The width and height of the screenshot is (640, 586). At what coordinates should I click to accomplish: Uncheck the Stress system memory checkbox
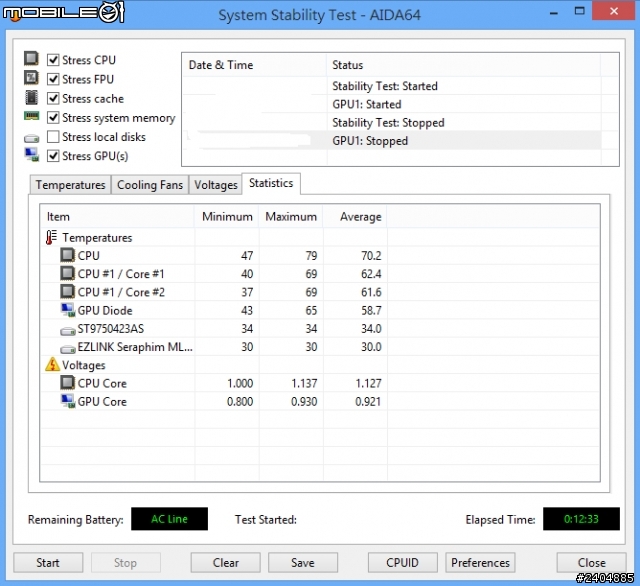(53, 118)
